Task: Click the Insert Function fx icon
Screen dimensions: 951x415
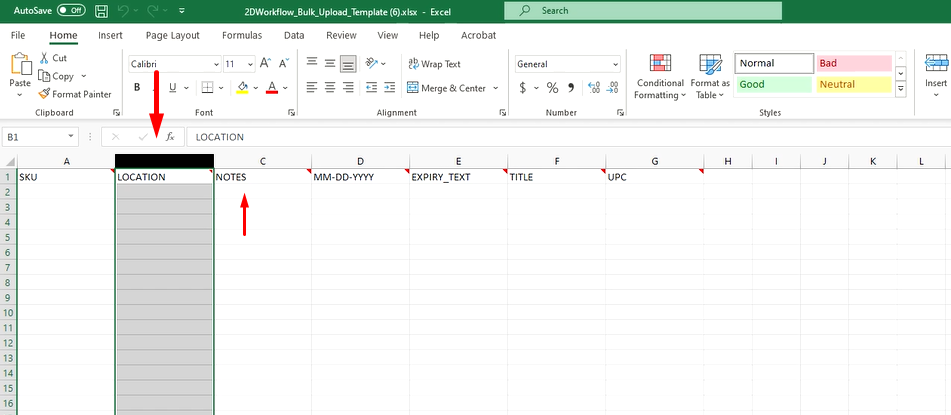Action: pos(170,136)
